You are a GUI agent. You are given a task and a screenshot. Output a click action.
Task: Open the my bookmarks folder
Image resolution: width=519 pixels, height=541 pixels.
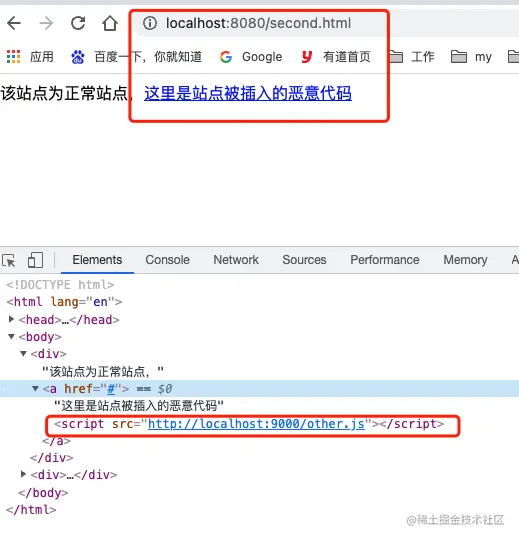click(x=471, y=57)
